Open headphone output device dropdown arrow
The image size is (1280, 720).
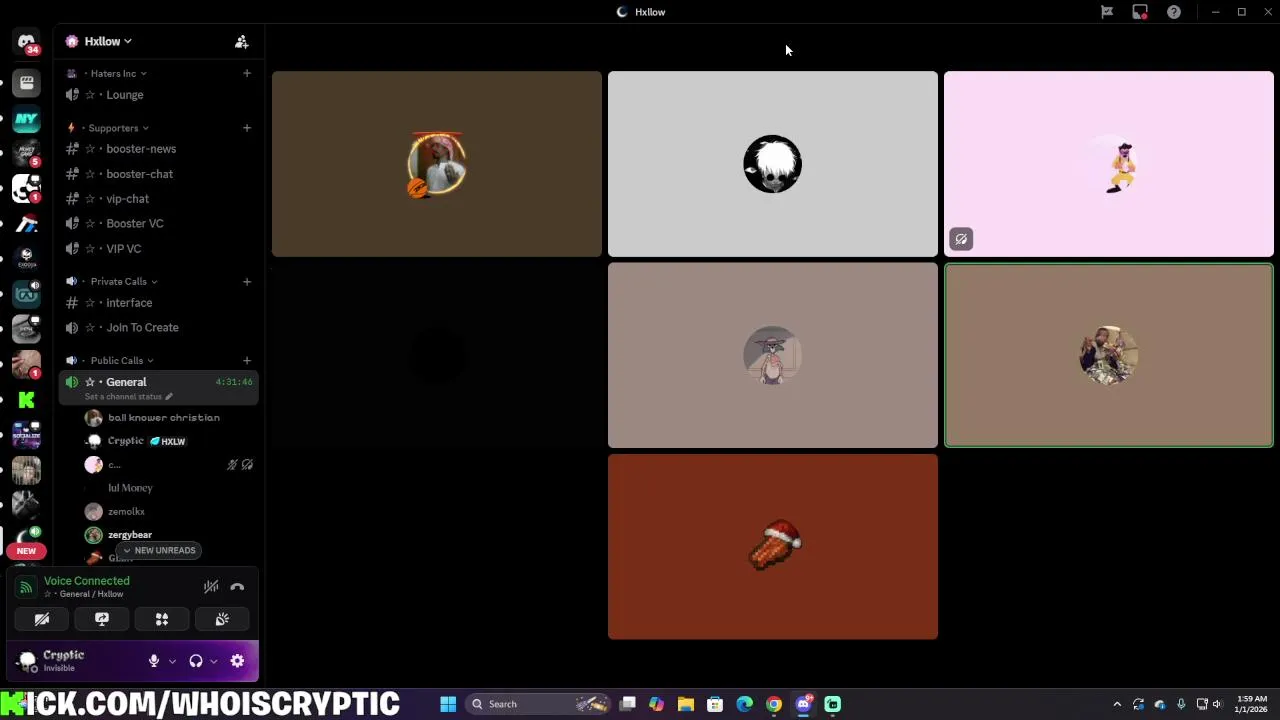[213, 661]
